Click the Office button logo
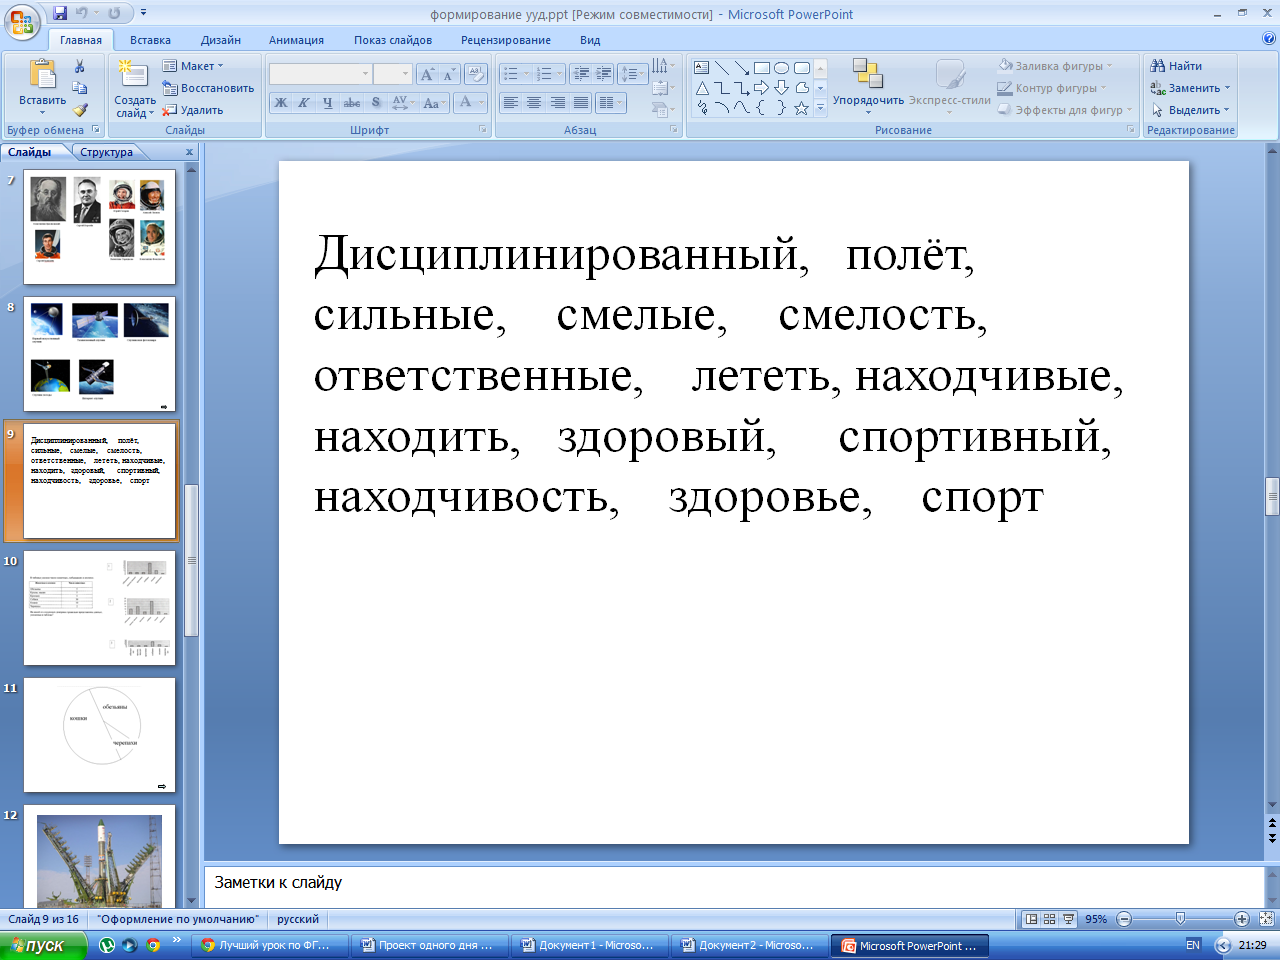This screenshot has width=1280, height=960. (21, 21)
